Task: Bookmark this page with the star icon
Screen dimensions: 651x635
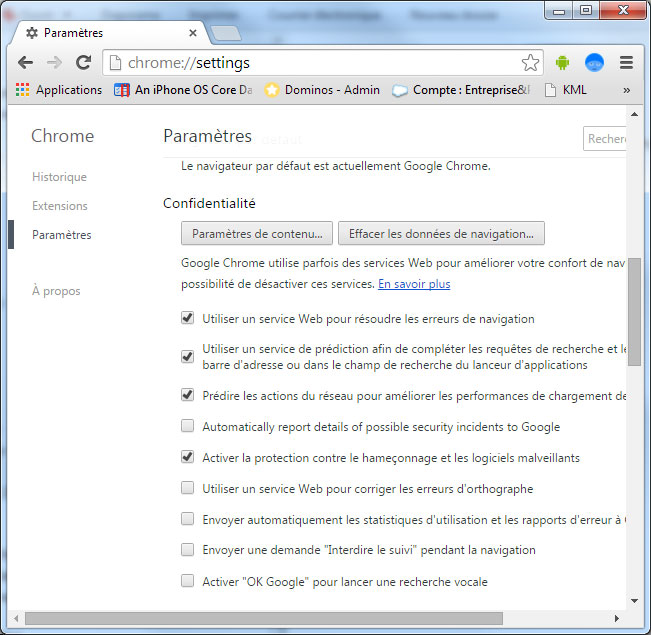Action: point(530,63)
